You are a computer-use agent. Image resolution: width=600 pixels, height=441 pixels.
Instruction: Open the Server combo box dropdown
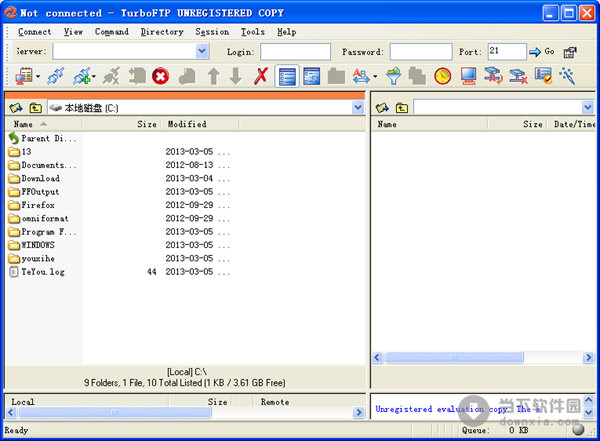point(202,51)
